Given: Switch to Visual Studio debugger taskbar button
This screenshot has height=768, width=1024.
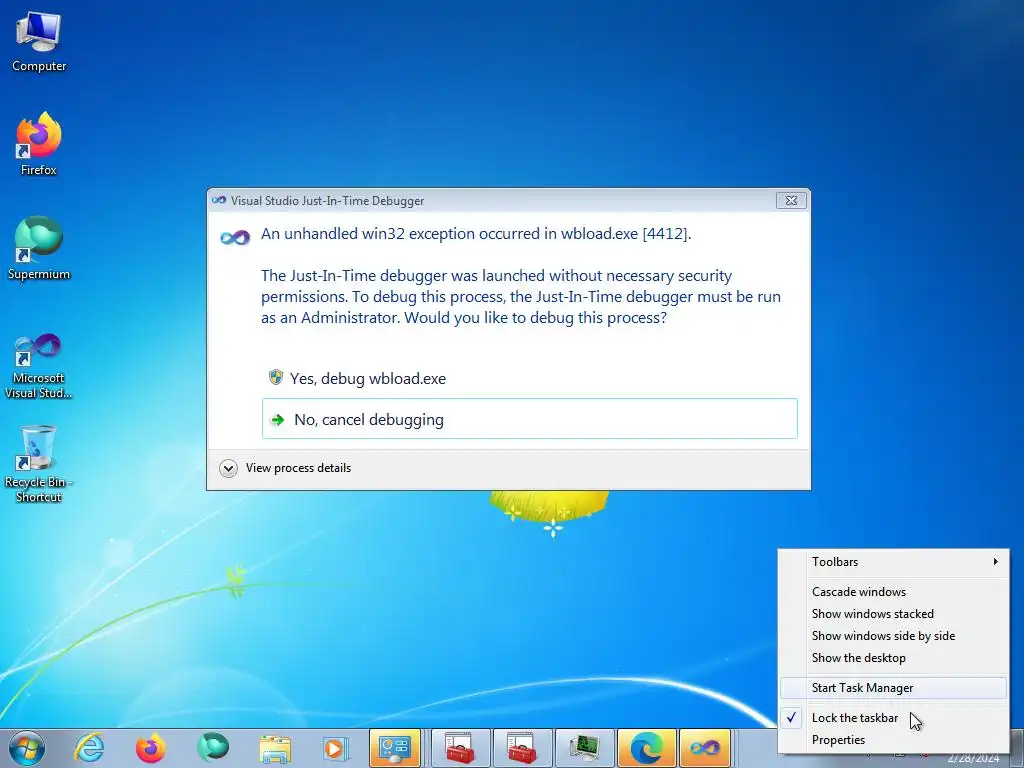Looking at the screenshot, I should coord(705,748).
